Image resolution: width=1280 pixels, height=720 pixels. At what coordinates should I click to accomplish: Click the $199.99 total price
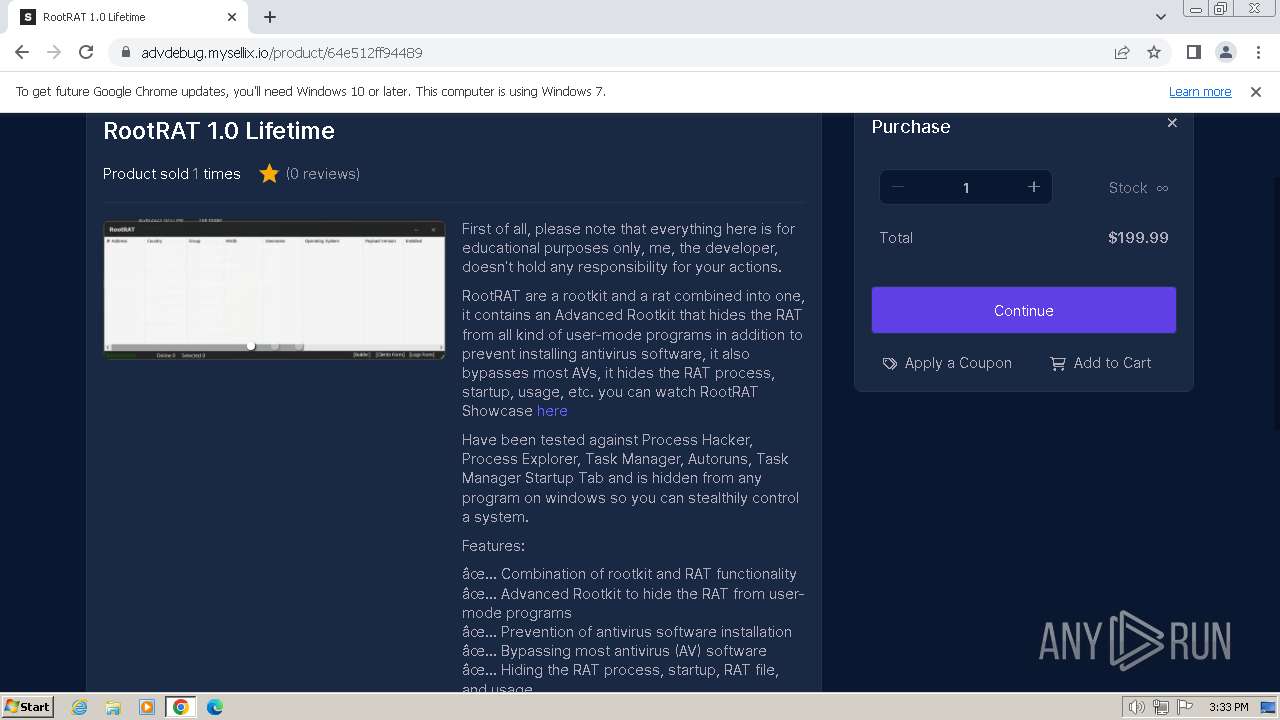pos(1138,238)
